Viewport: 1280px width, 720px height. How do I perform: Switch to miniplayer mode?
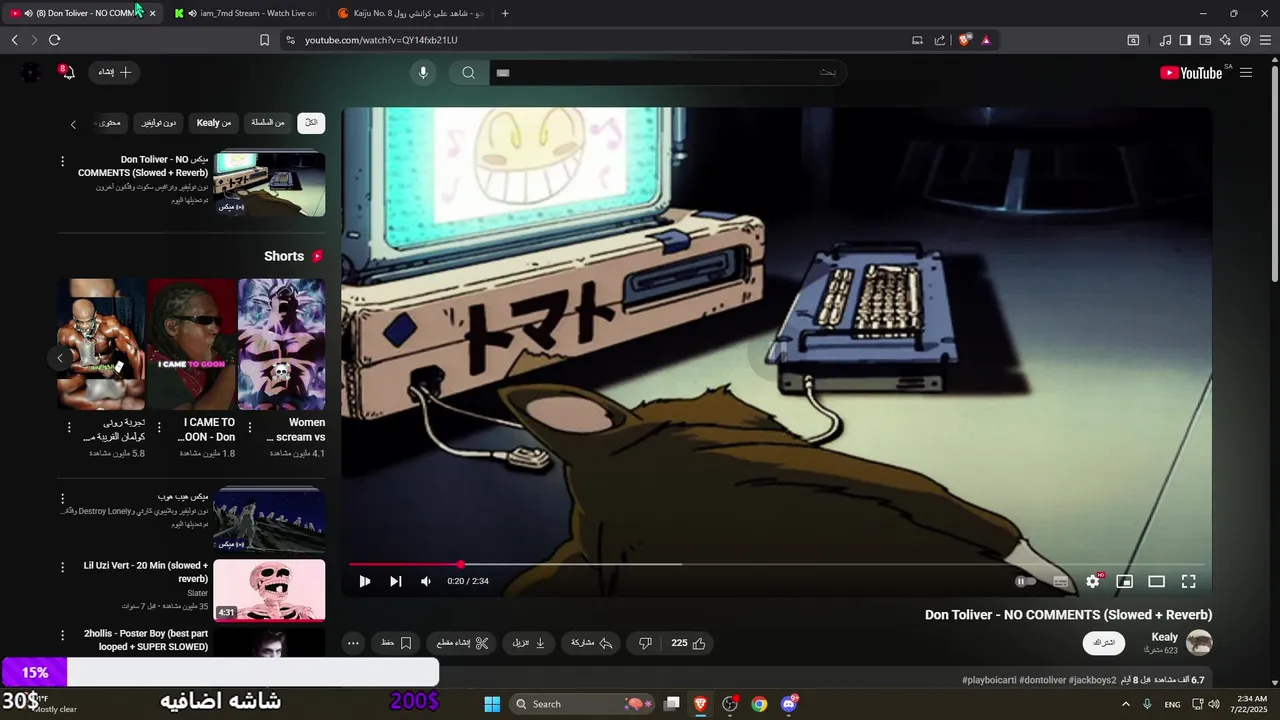pos(1124,581)
